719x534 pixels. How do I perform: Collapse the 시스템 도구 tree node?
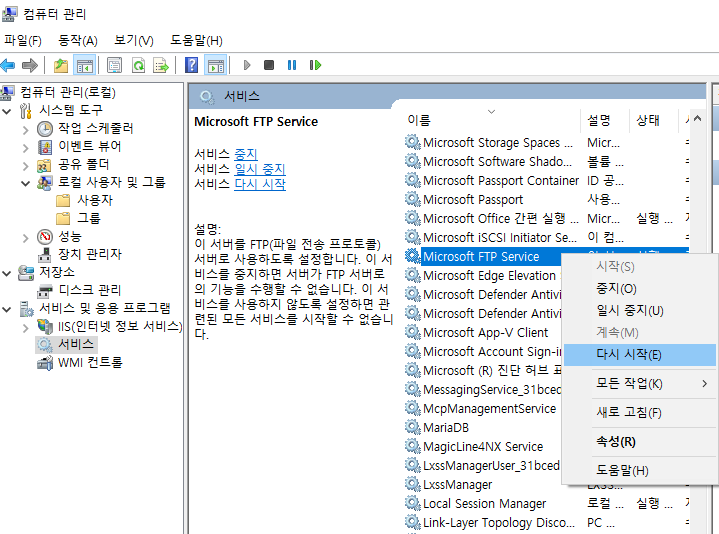click(7, 110)
